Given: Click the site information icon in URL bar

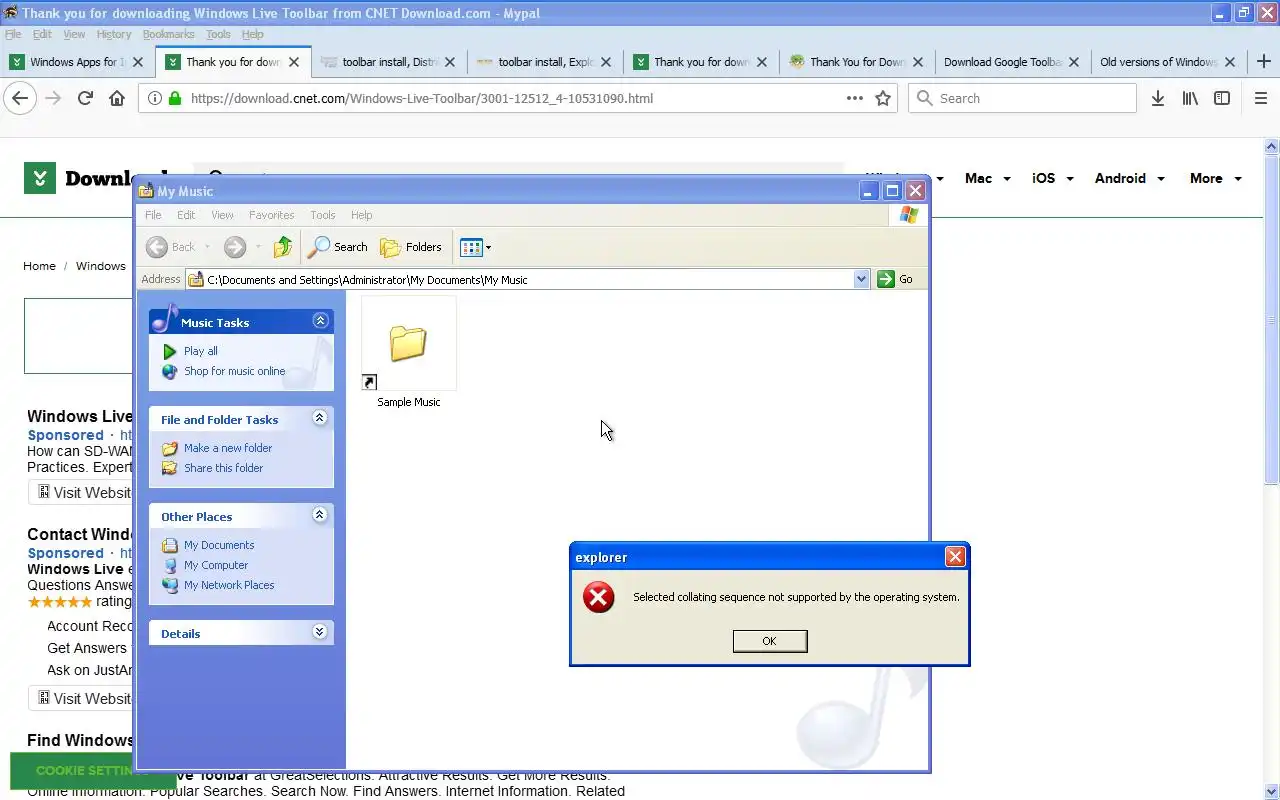Looking at the screenshot, I should [x=155, y=98].
